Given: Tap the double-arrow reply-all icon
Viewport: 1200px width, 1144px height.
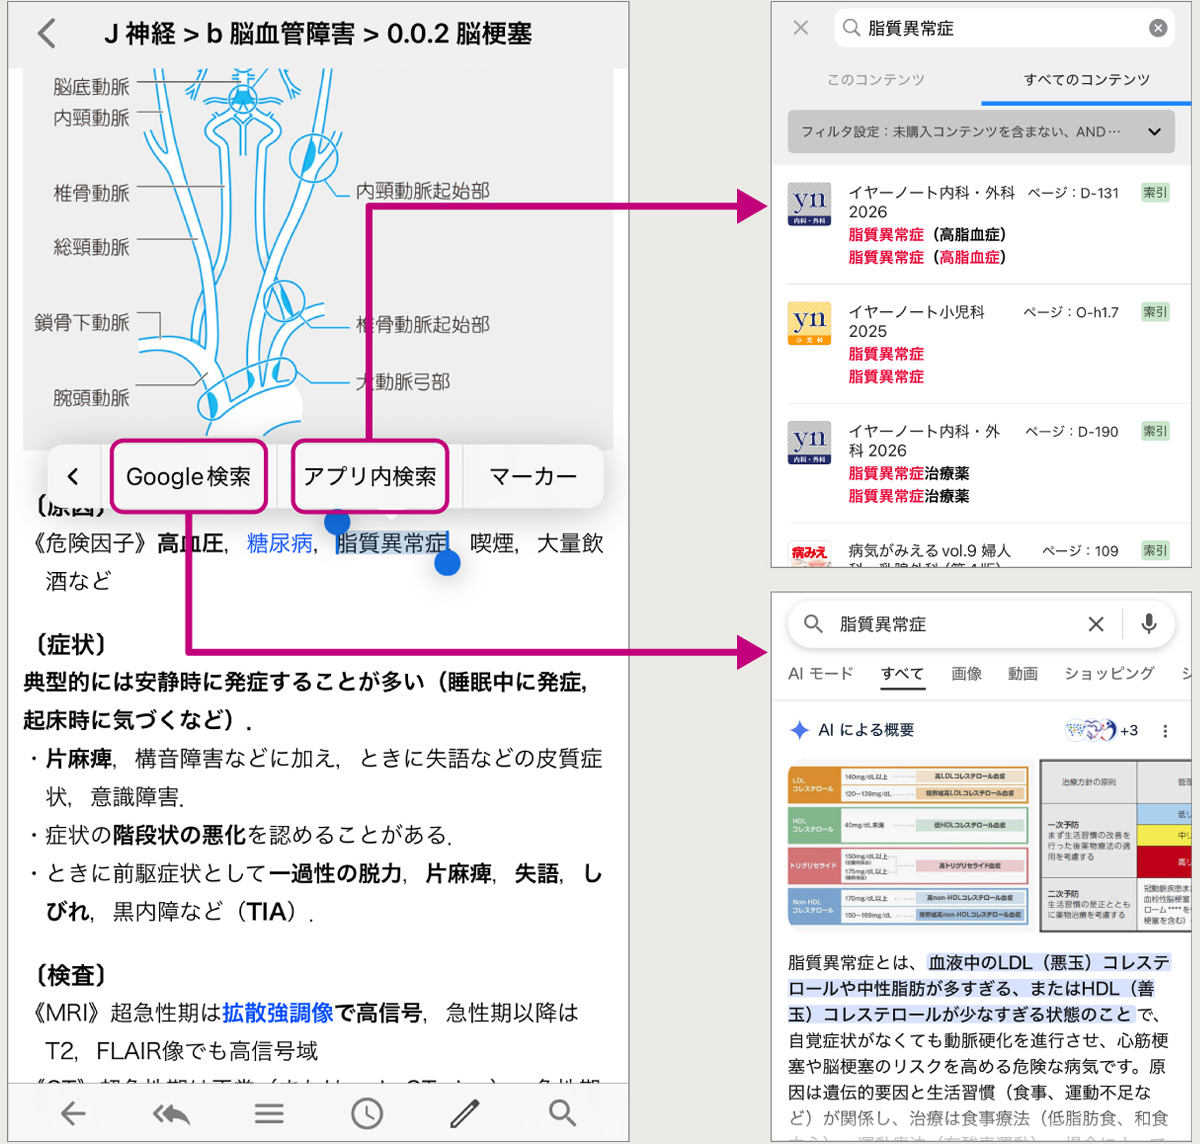Looking at the screenshot, I should pos(171,1113).
